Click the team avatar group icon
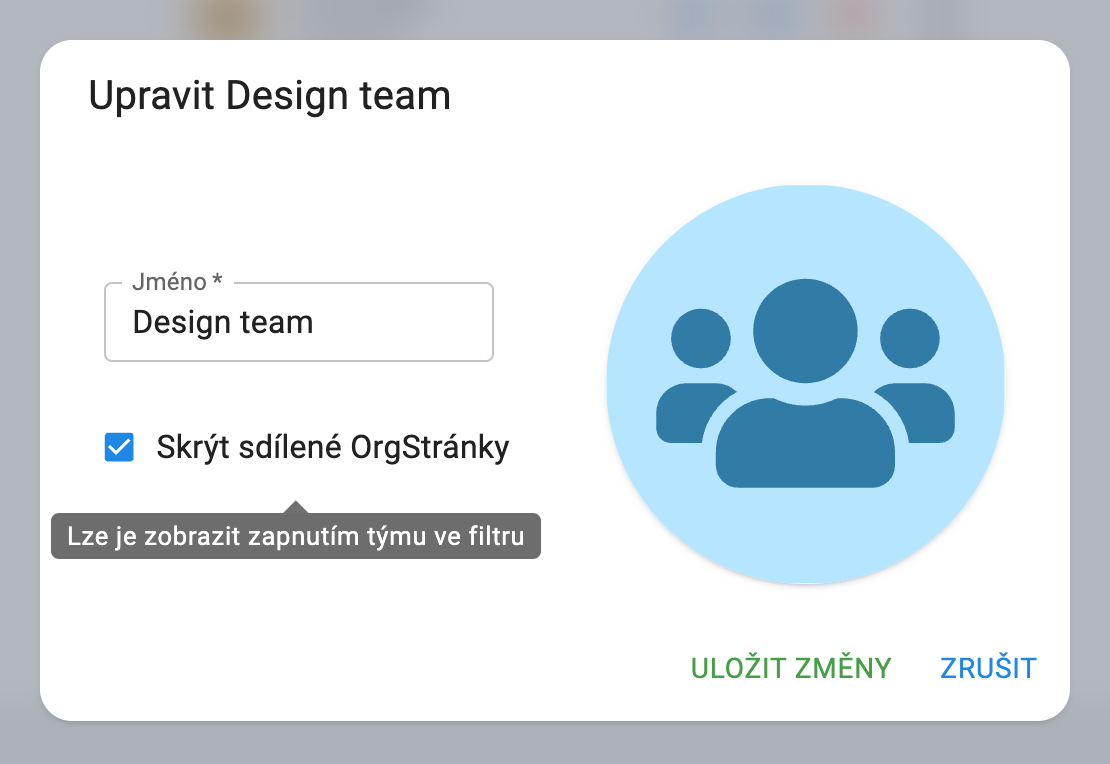This screenshot has height=764, width=1110. point(805,385)
